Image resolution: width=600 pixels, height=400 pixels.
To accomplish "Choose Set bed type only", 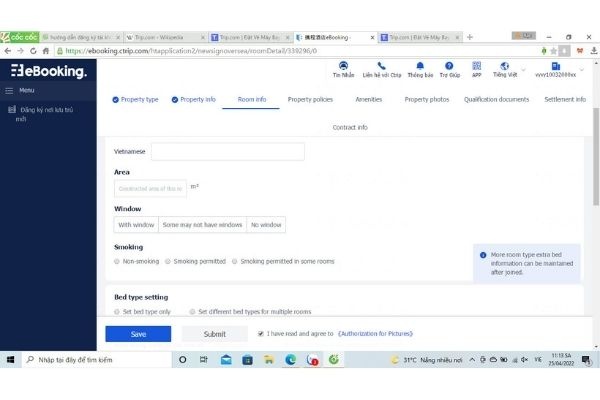I will [x=117, y=312].
